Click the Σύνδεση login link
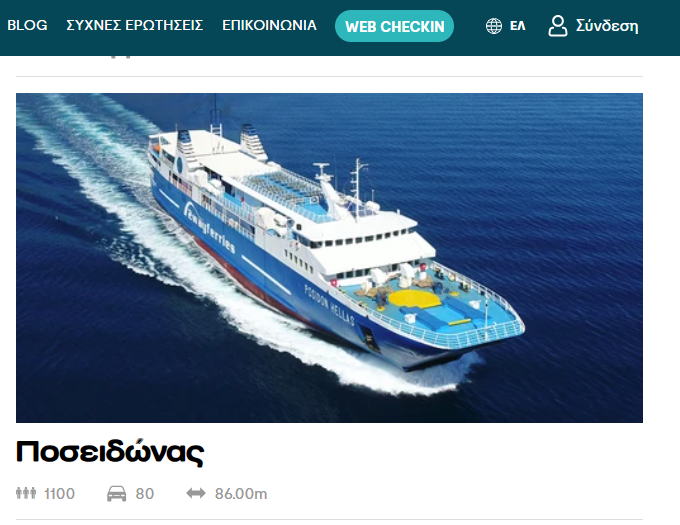 [x=607, y=26]
